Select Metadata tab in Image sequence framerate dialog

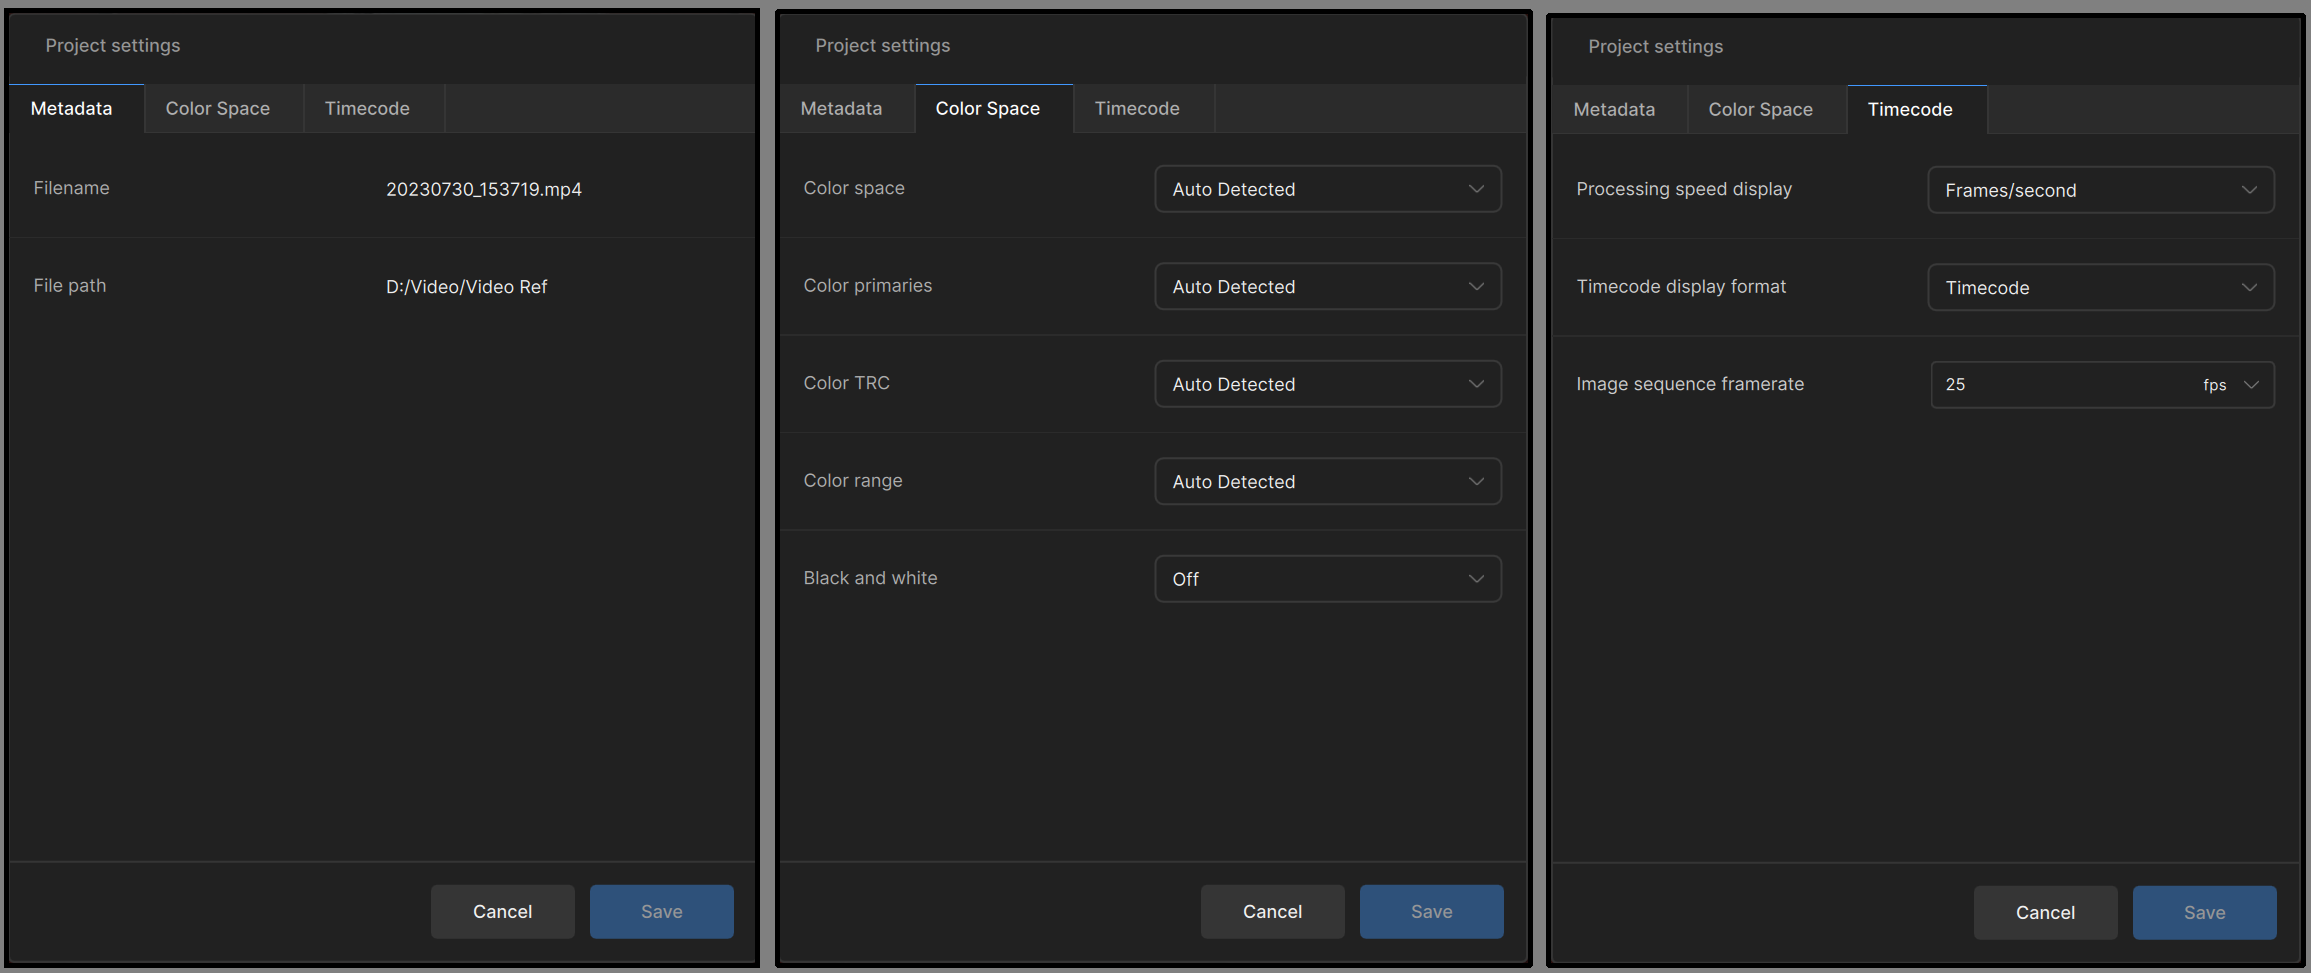(x=1614, y=110)
